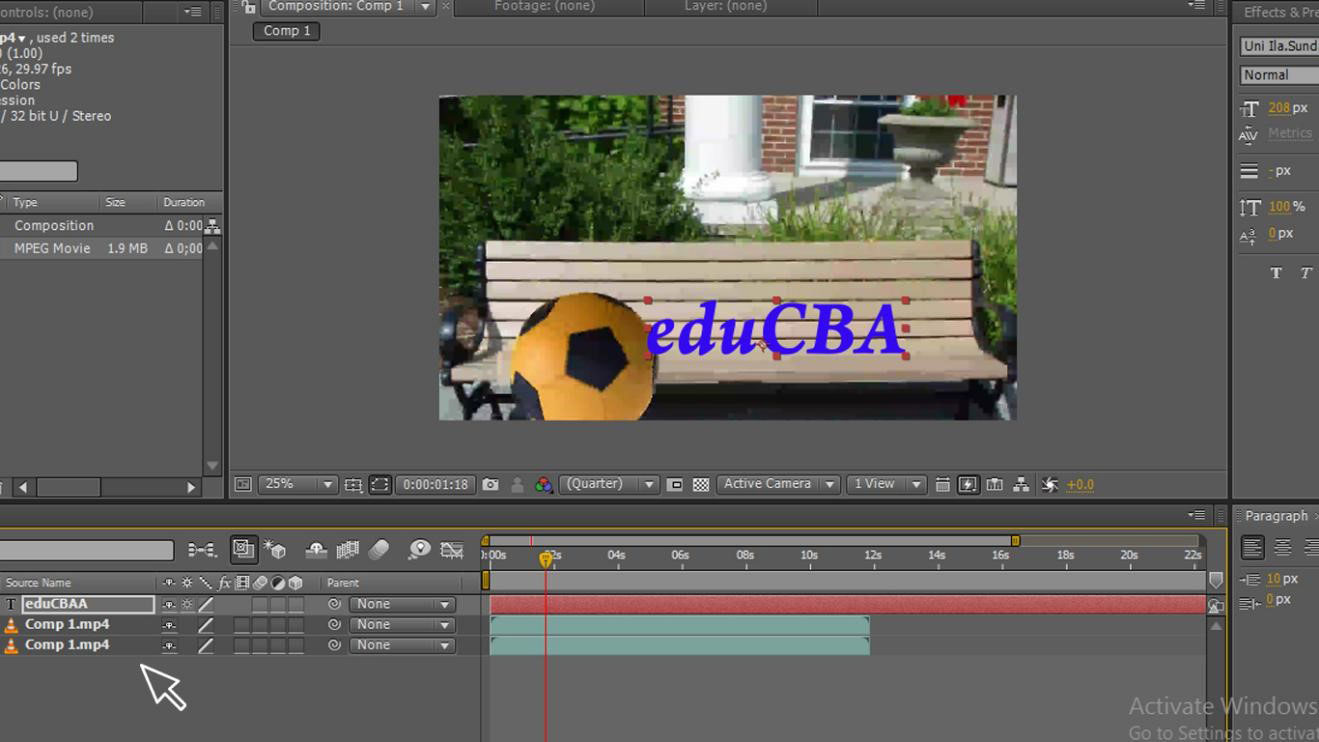Click the pick whip for eduCBAA layer
Screen dimensions: 1319x742
tap(334, 604)
